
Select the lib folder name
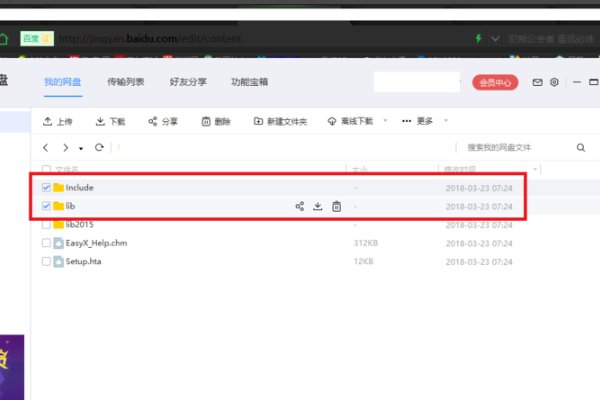[70, 206]
